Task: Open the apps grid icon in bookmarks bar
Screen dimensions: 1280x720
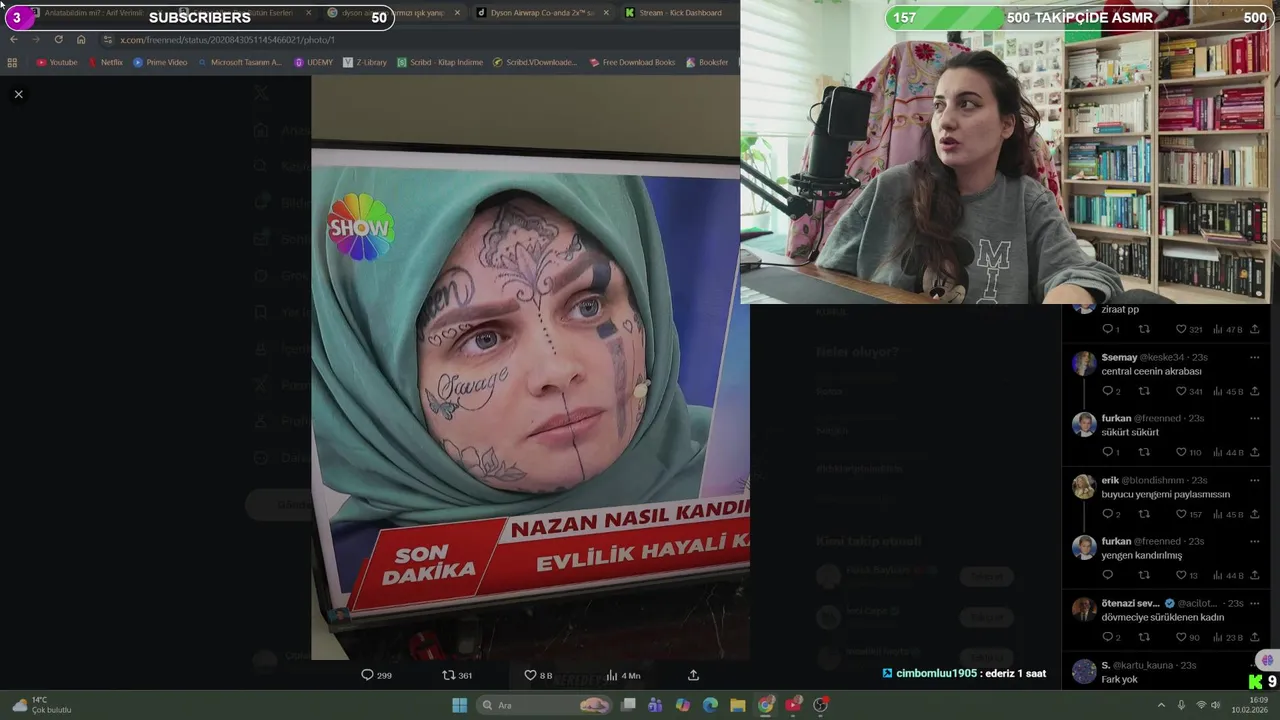Action: point(12,62)
